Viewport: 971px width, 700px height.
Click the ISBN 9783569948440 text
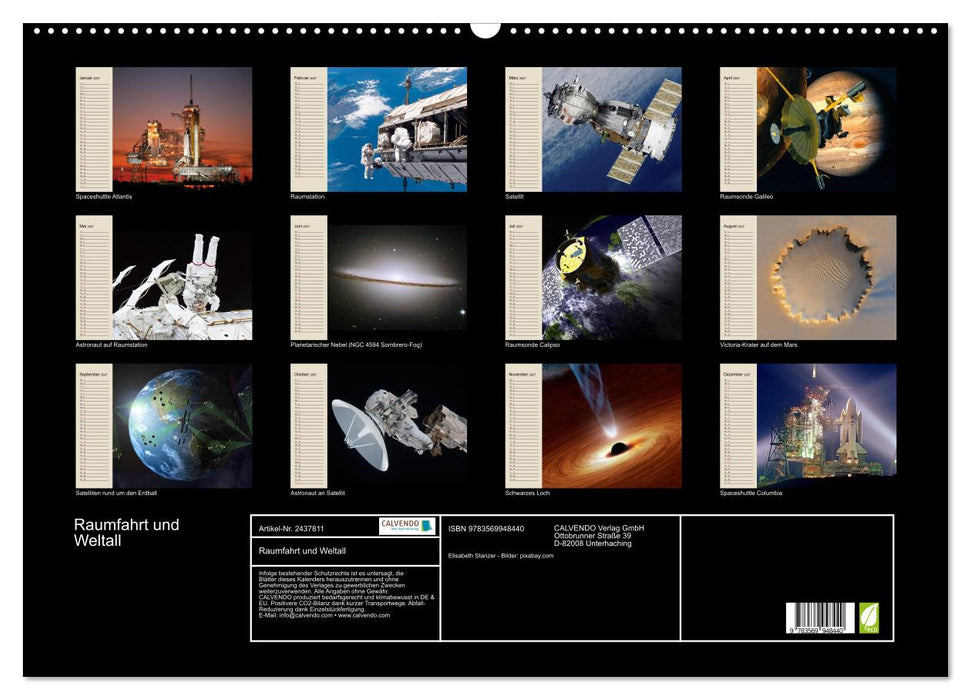[x=486, y=528]
